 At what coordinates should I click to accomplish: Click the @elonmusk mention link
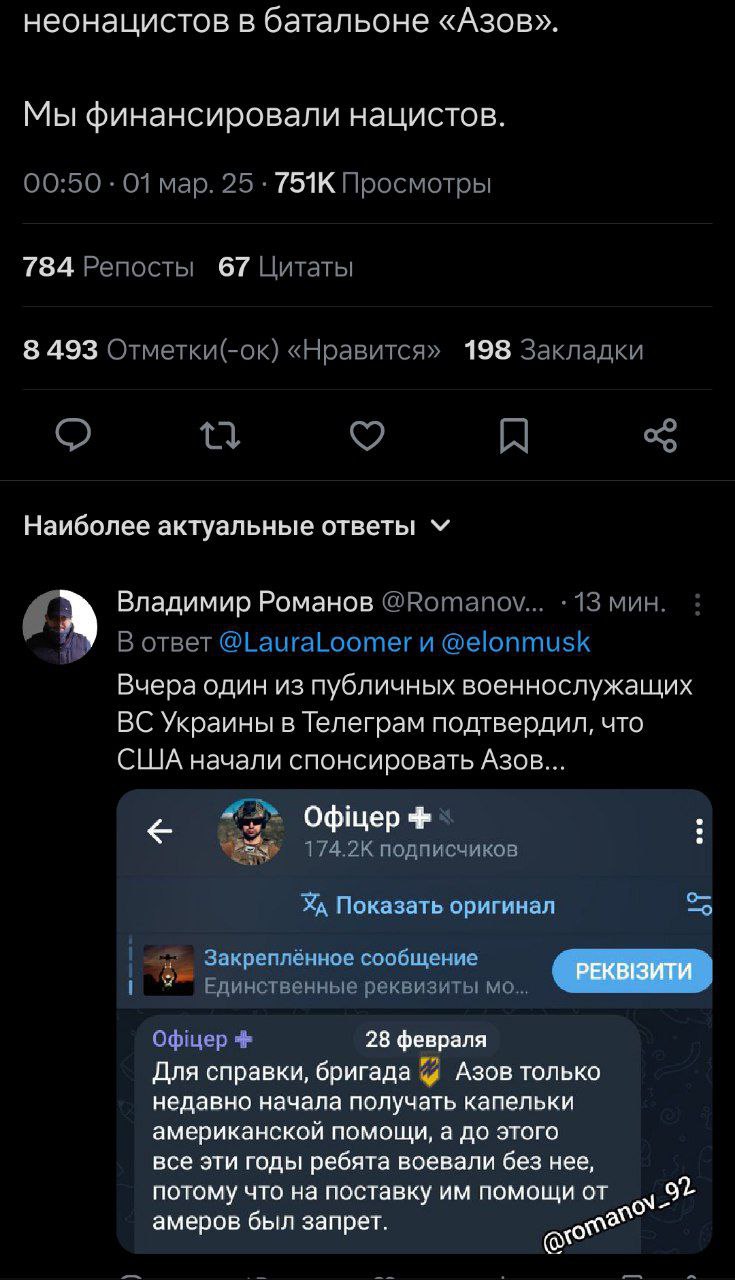(516, 642)
